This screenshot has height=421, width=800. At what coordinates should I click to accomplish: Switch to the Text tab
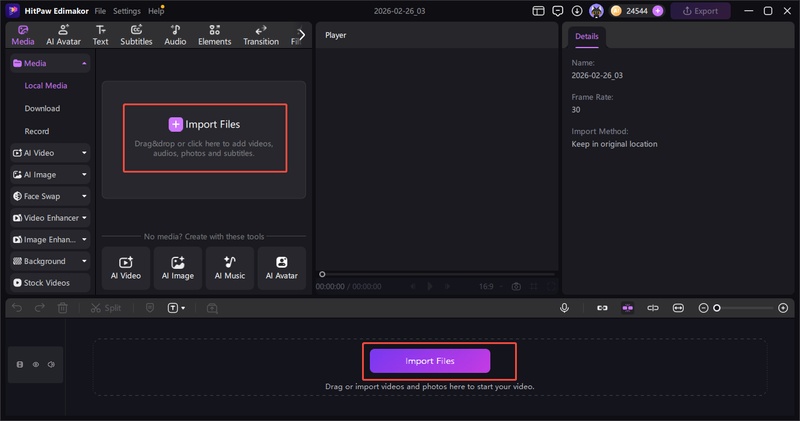[101, 35]
